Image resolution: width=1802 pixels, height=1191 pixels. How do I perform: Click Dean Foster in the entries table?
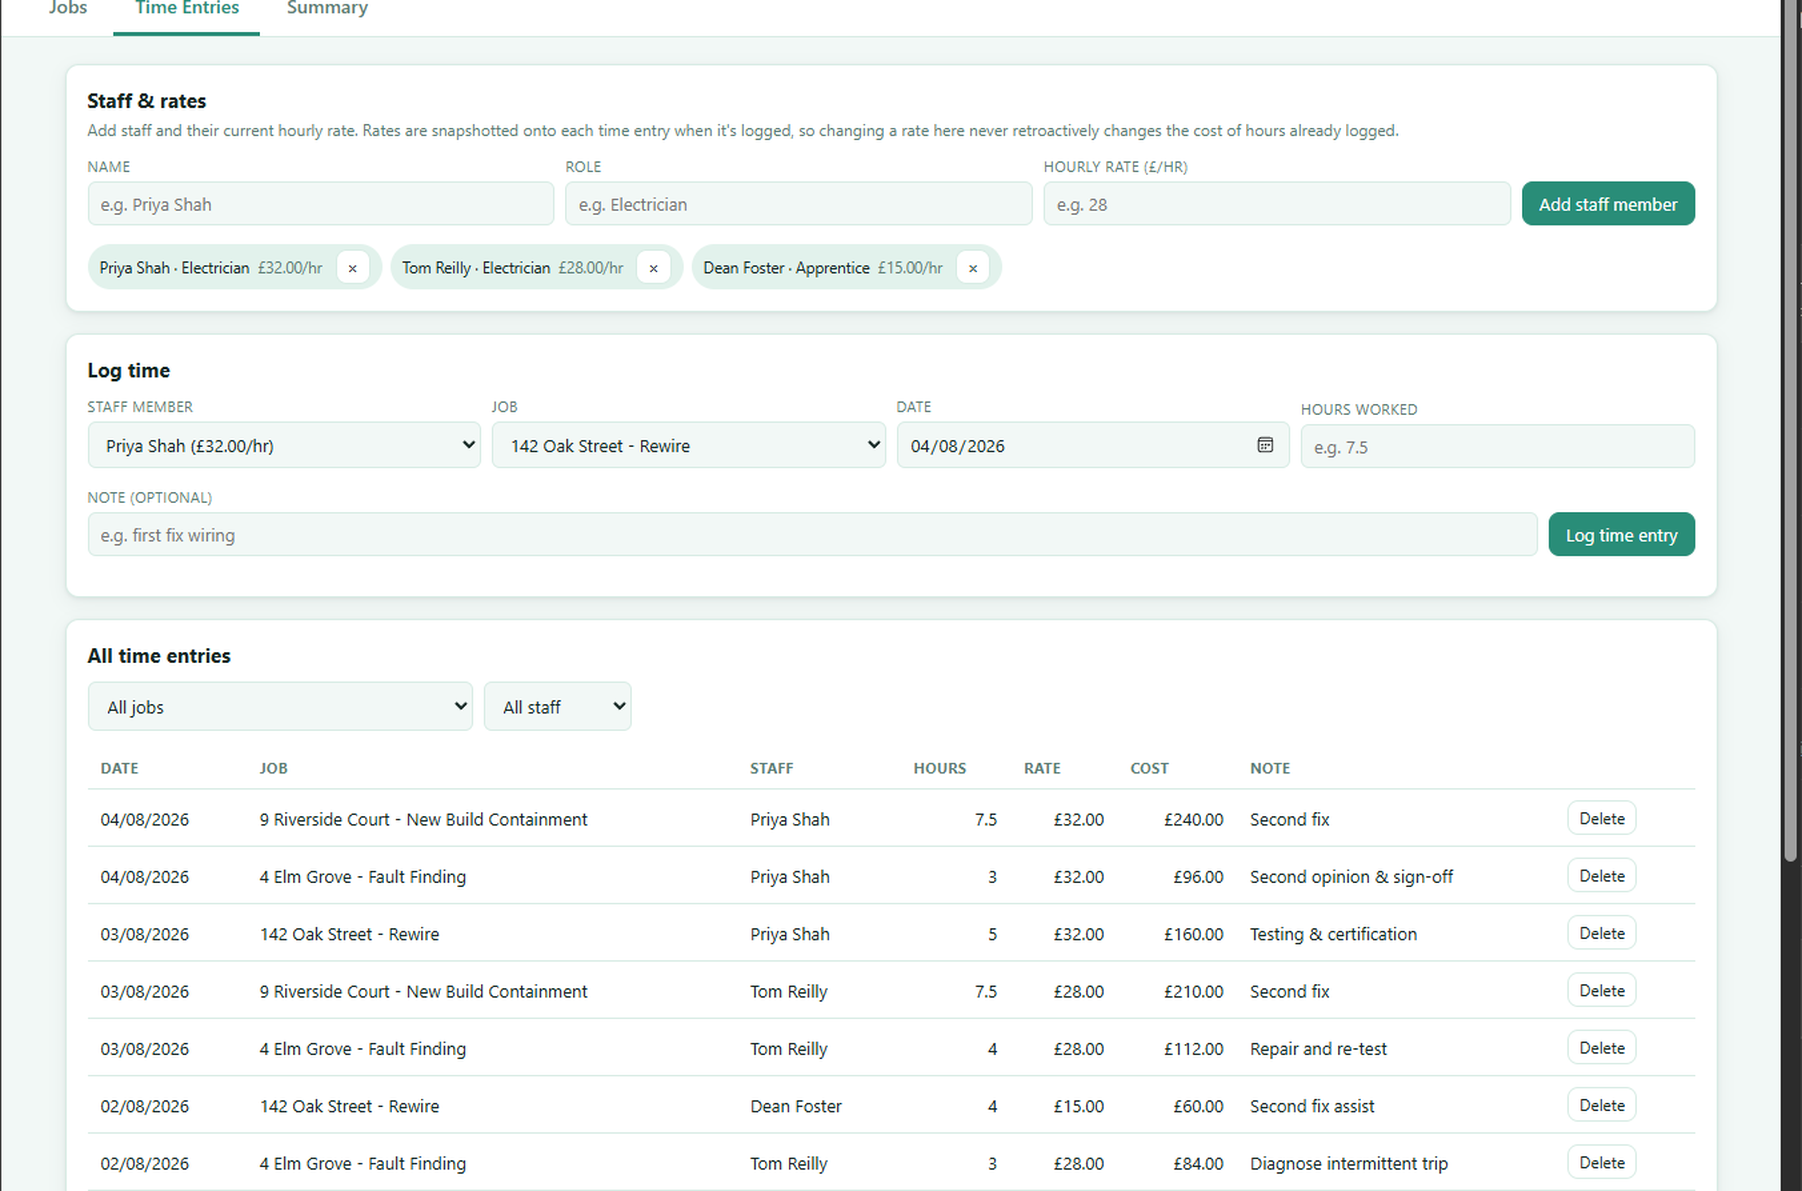[796, 1106]
